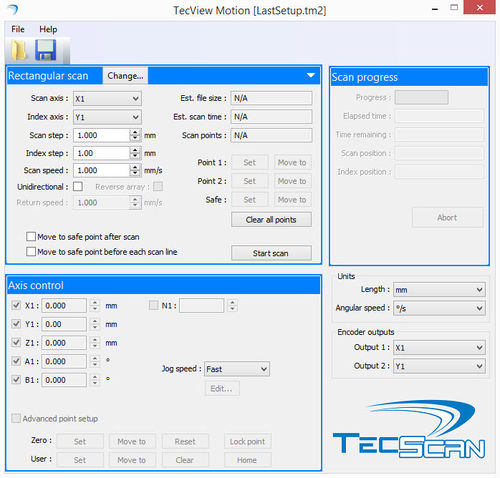Screen dimensions: 500x478
Task: Adjust the A1 angle spinner
Action: 95,362
